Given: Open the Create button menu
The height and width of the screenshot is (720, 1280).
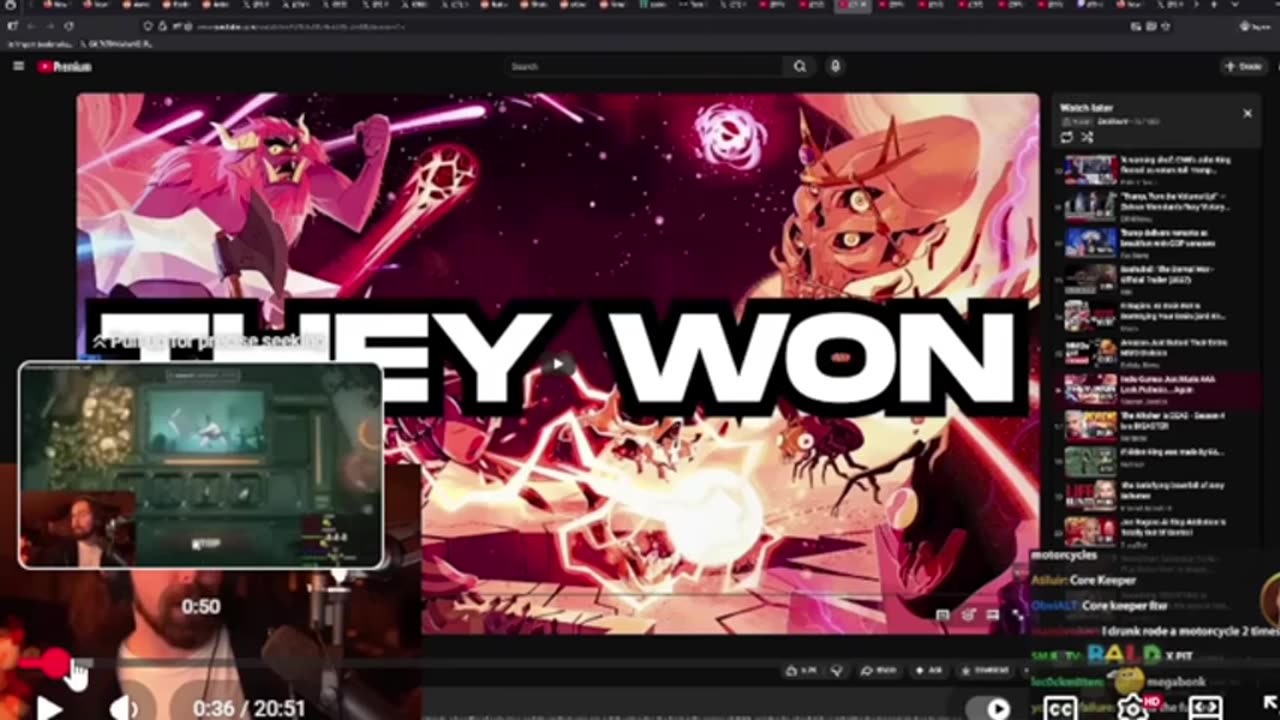Looking at the screenshot, I should pos(1243,66).
